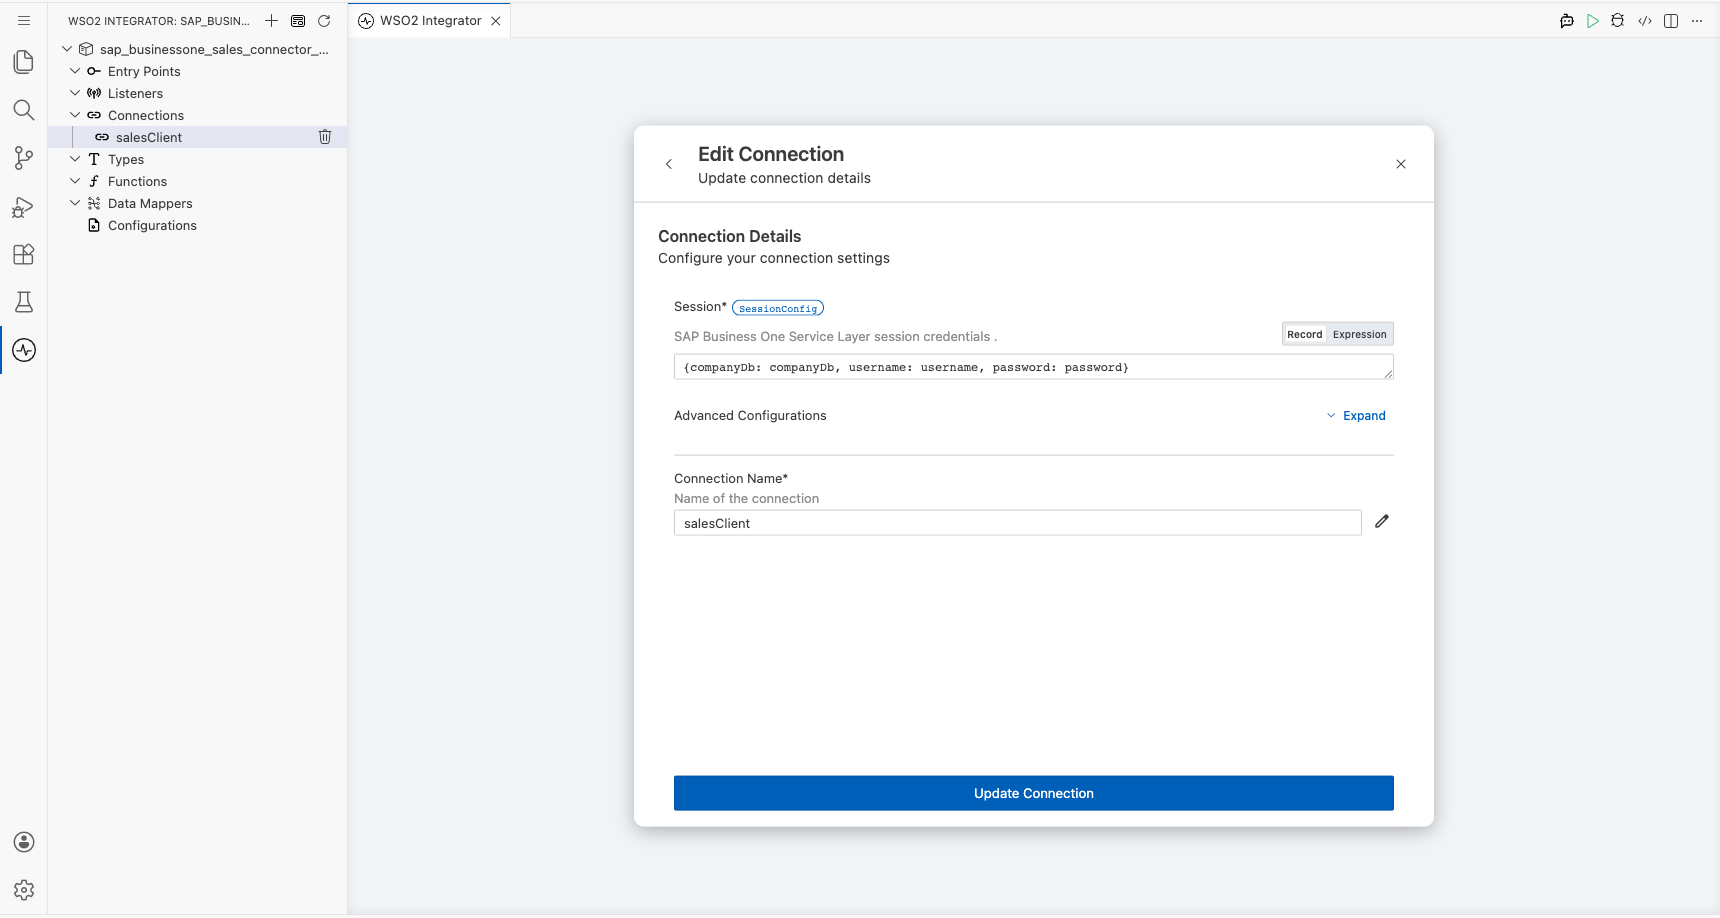Screen dimensions: 1720x918
Task: Open more actions ellipsis menu
Action: (1697, 21)
